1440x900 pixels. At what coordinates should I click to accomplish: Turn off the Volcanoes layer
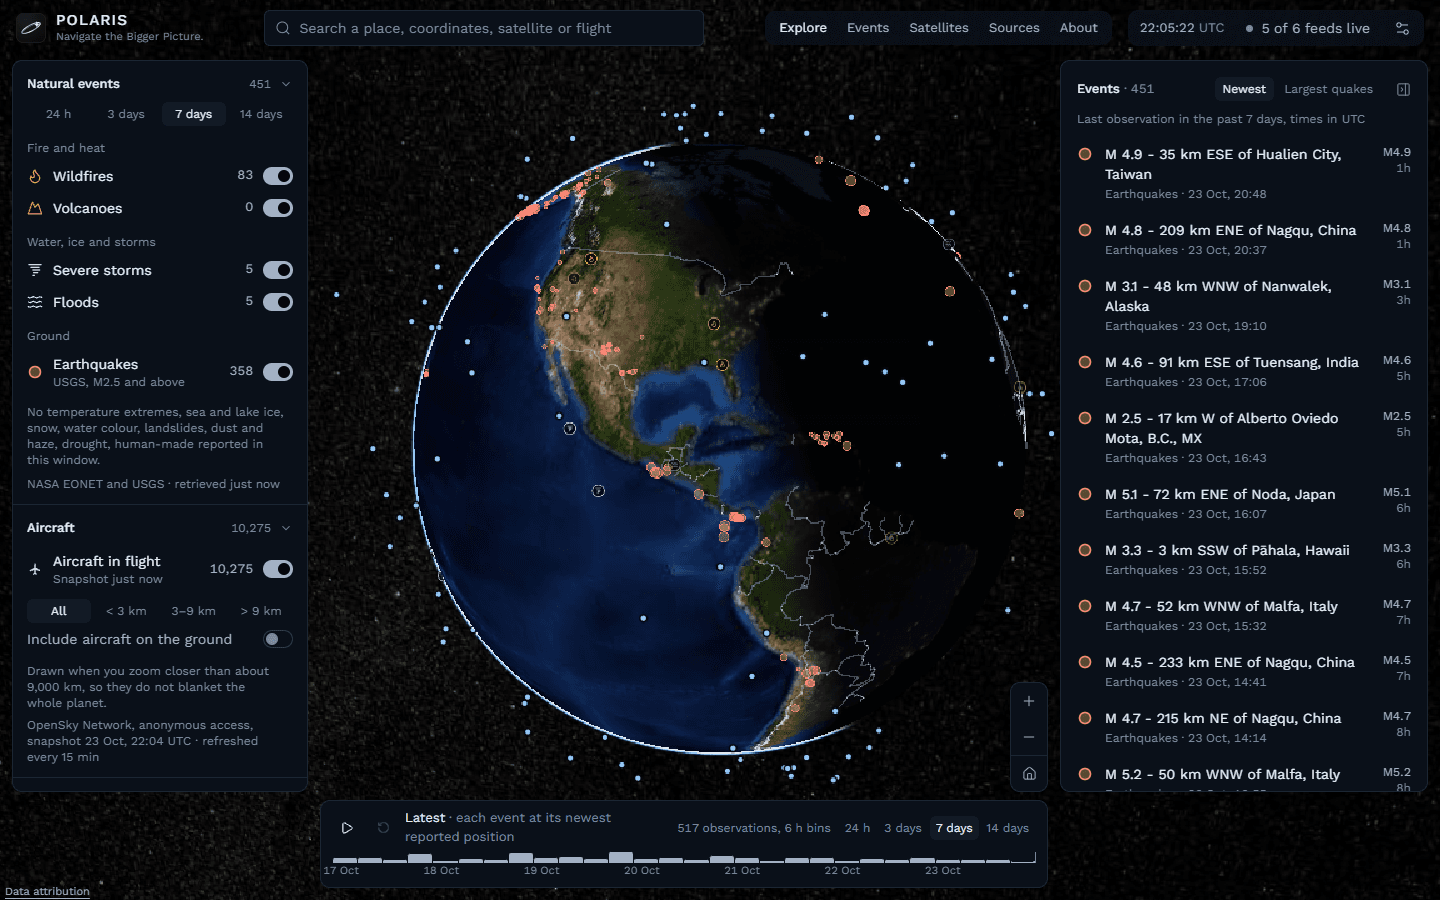click(278, 208)
